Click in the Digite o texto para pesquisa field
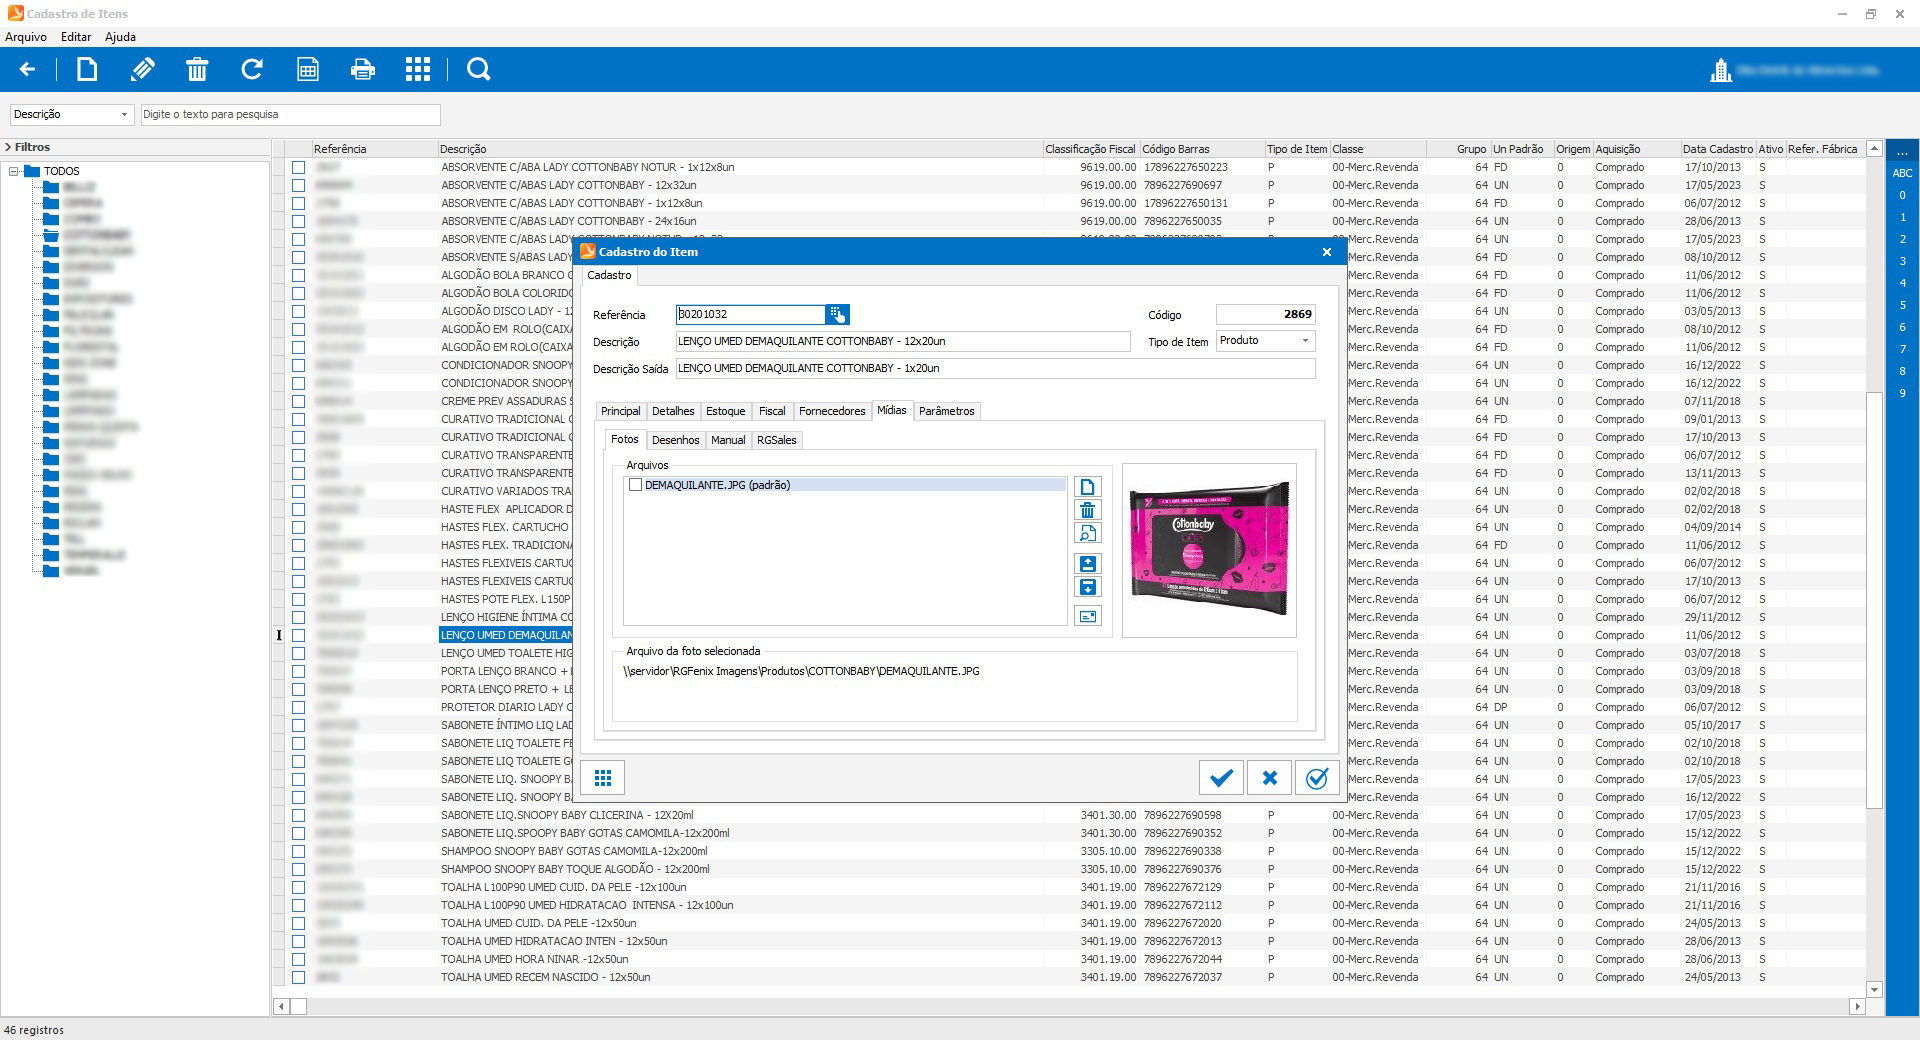The height and width of the screenshot is (1040, 1920). coord(290,114)
